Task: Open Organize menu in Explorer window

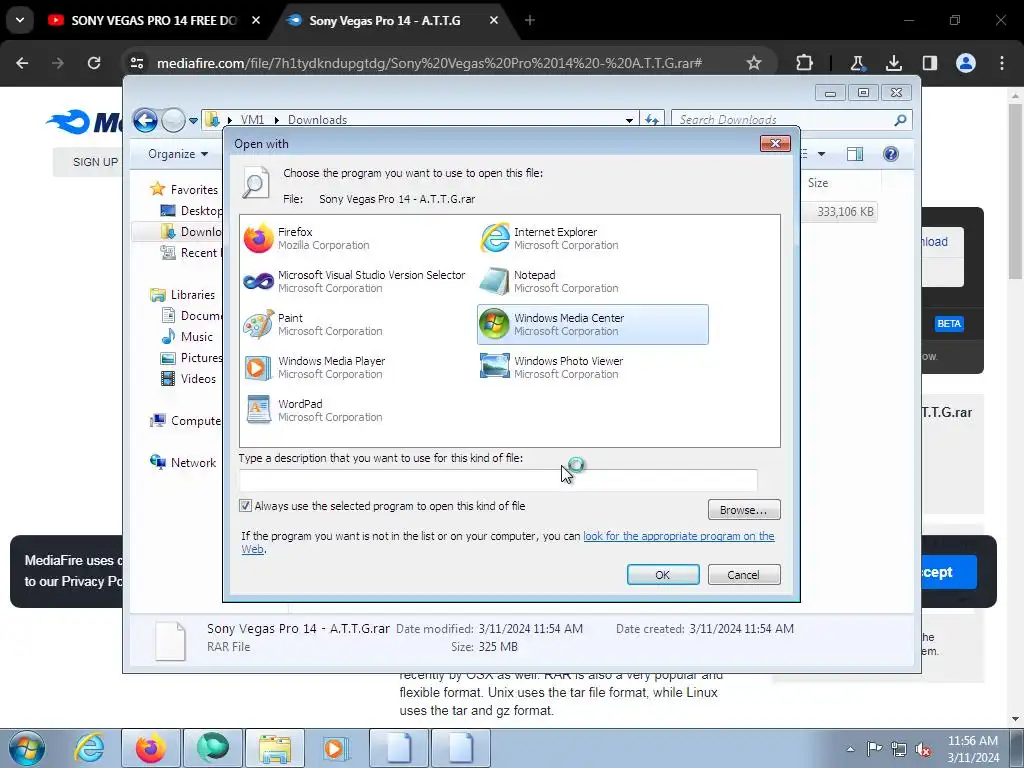Action: [x=178, y=154]
